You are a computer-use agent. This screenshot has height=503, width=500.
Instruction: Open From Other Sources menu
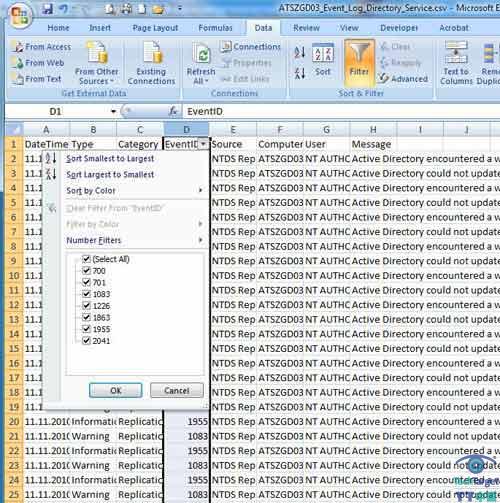96,63
